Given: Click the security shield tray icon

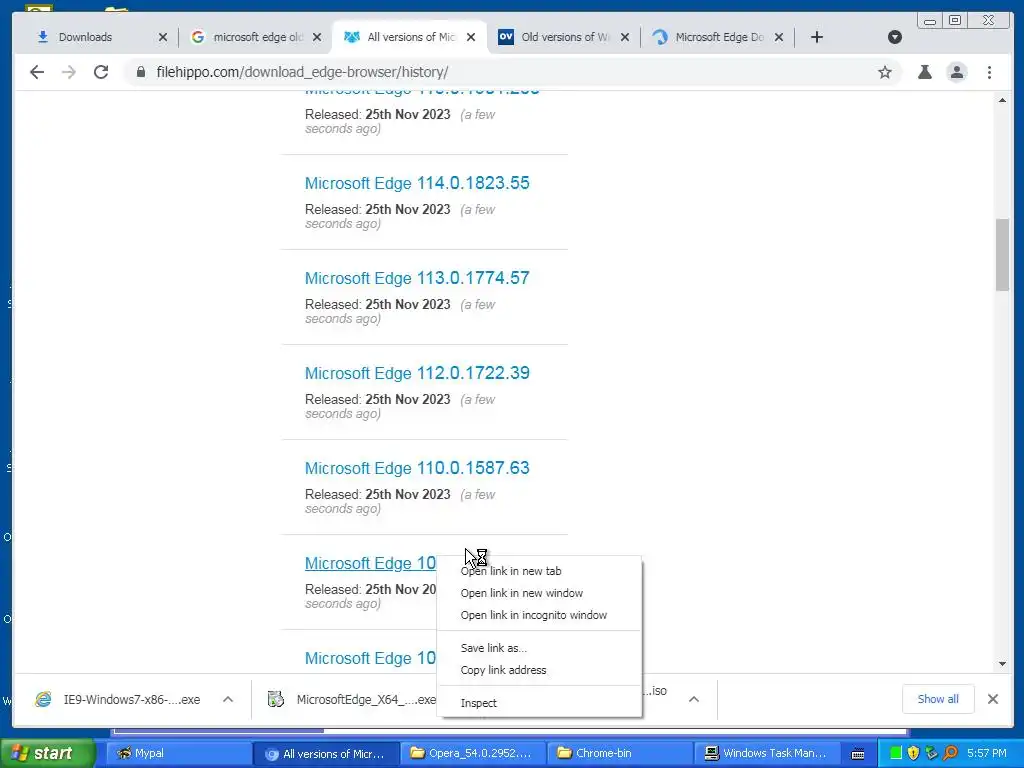Looking at the screenshot, I should click(x=913, y=753).
